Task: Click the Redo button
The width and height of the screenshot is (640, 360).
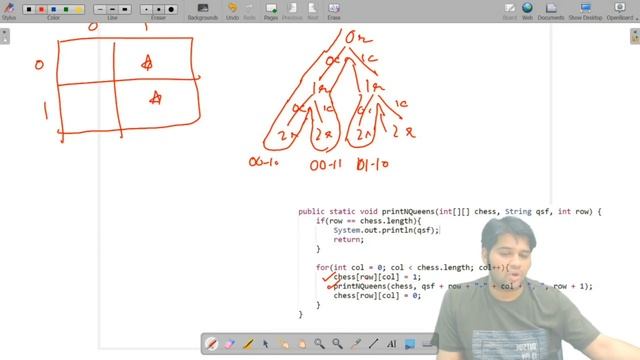Action: tap(249, 11)
